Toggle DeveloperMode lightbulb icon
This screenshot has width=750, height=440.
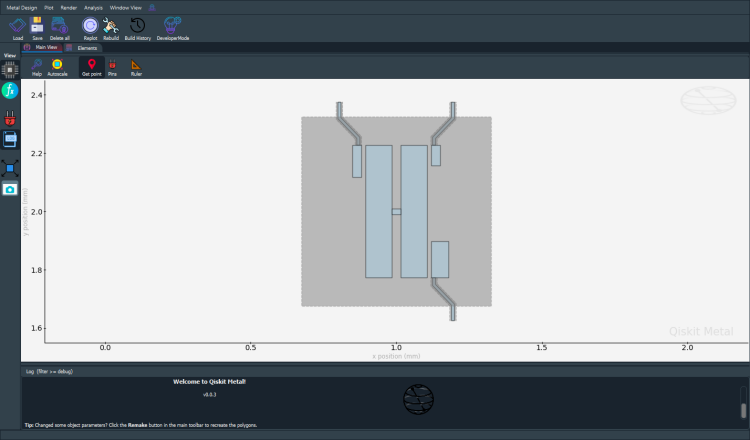click(x=173, y=29)
